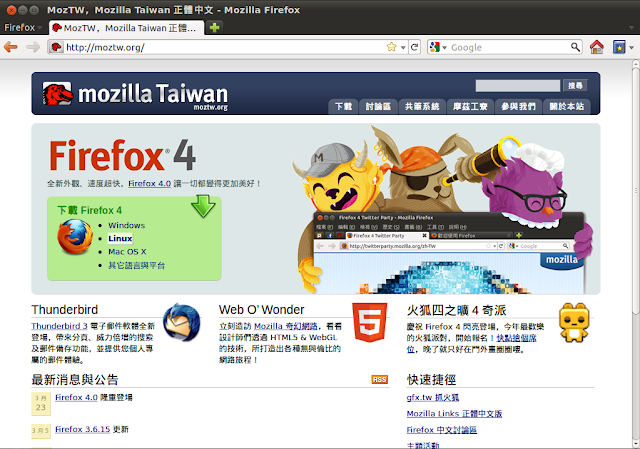640x449 pixels.
Task: Select the MozTW, Mozilla Taiwan tab
Action: coord(125,27)
